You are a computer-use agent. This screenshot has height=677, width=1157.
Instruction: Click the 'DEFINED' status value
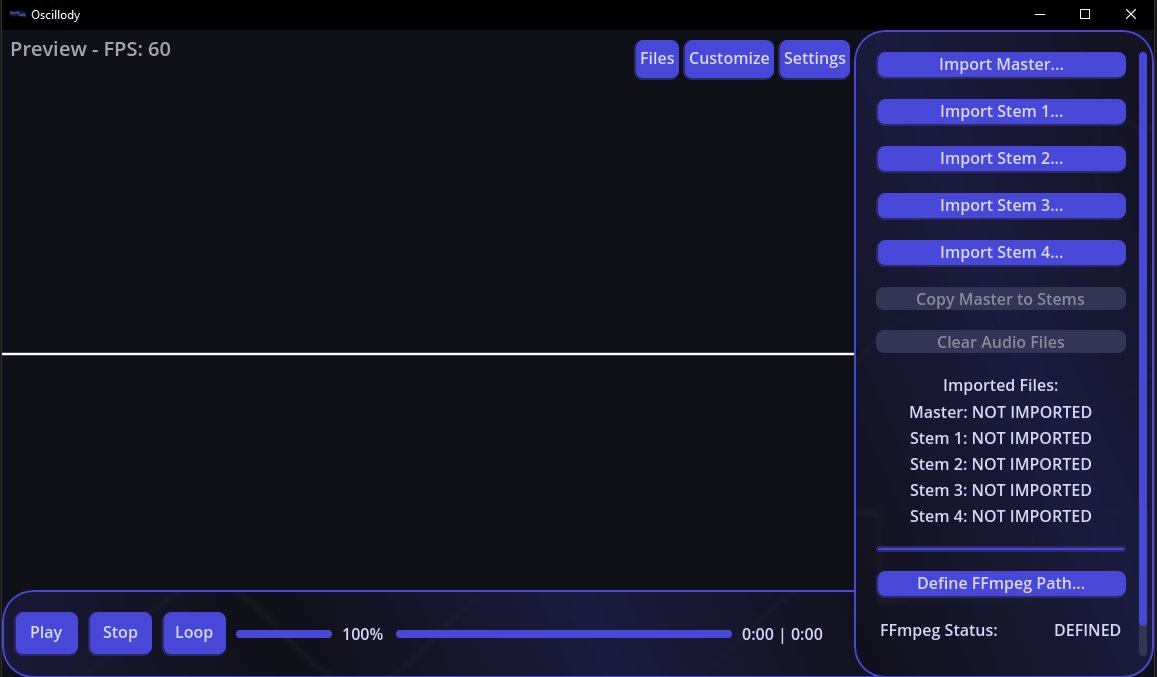(1087, 630)
